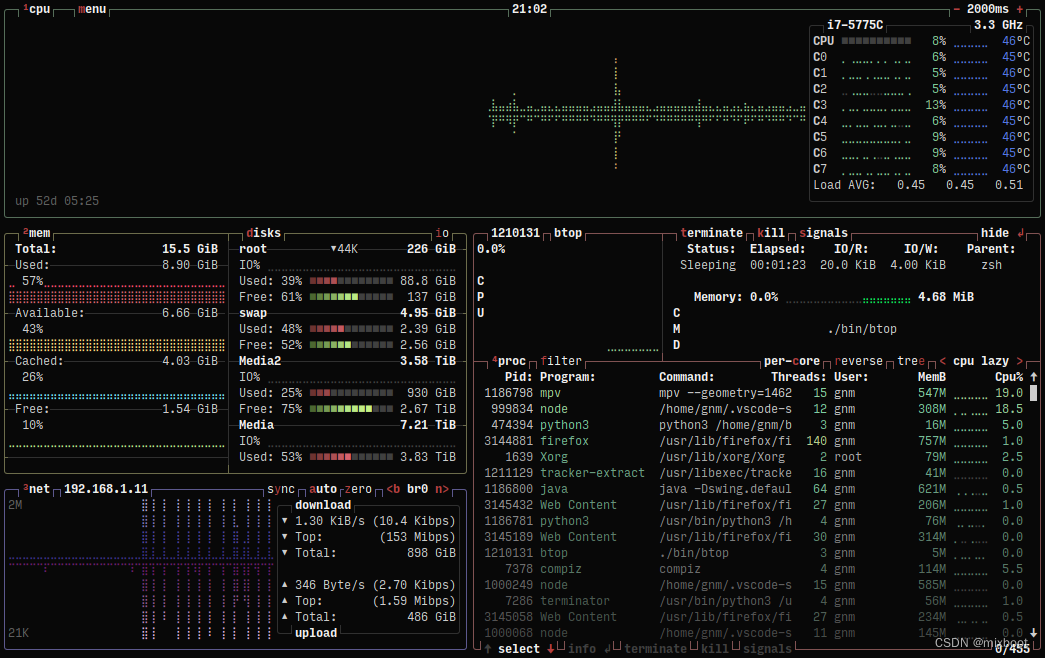Select the java process row

click(x=754, y=489)
